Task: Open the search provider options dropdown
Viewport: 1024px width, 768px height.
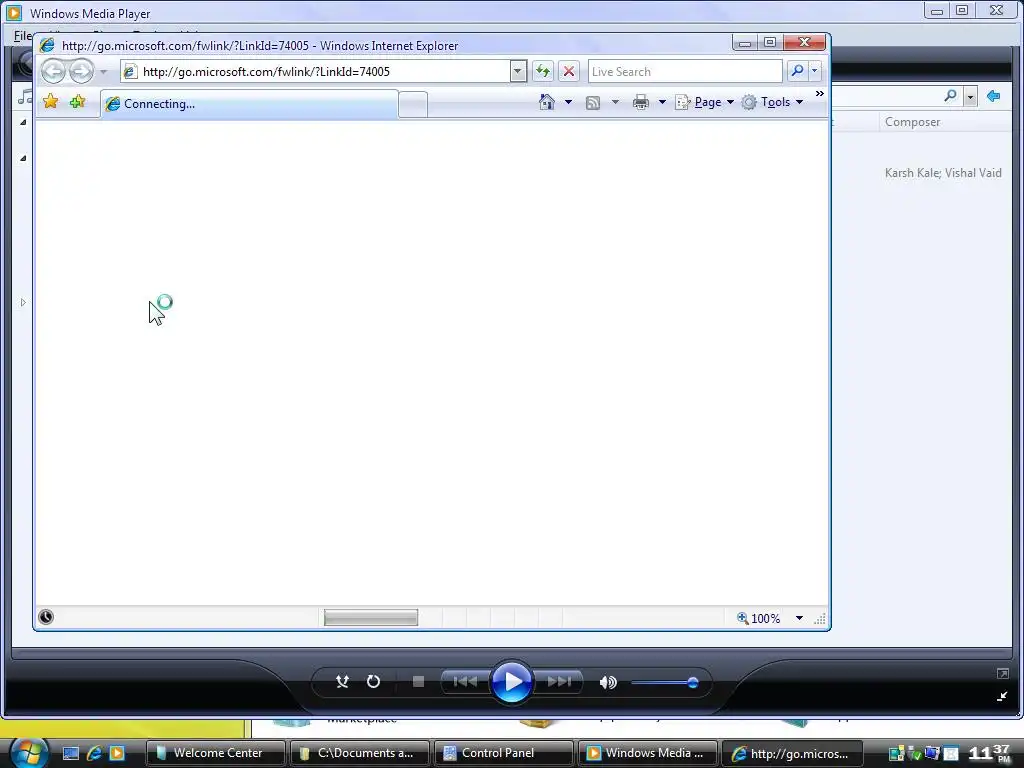Action: 814,71
